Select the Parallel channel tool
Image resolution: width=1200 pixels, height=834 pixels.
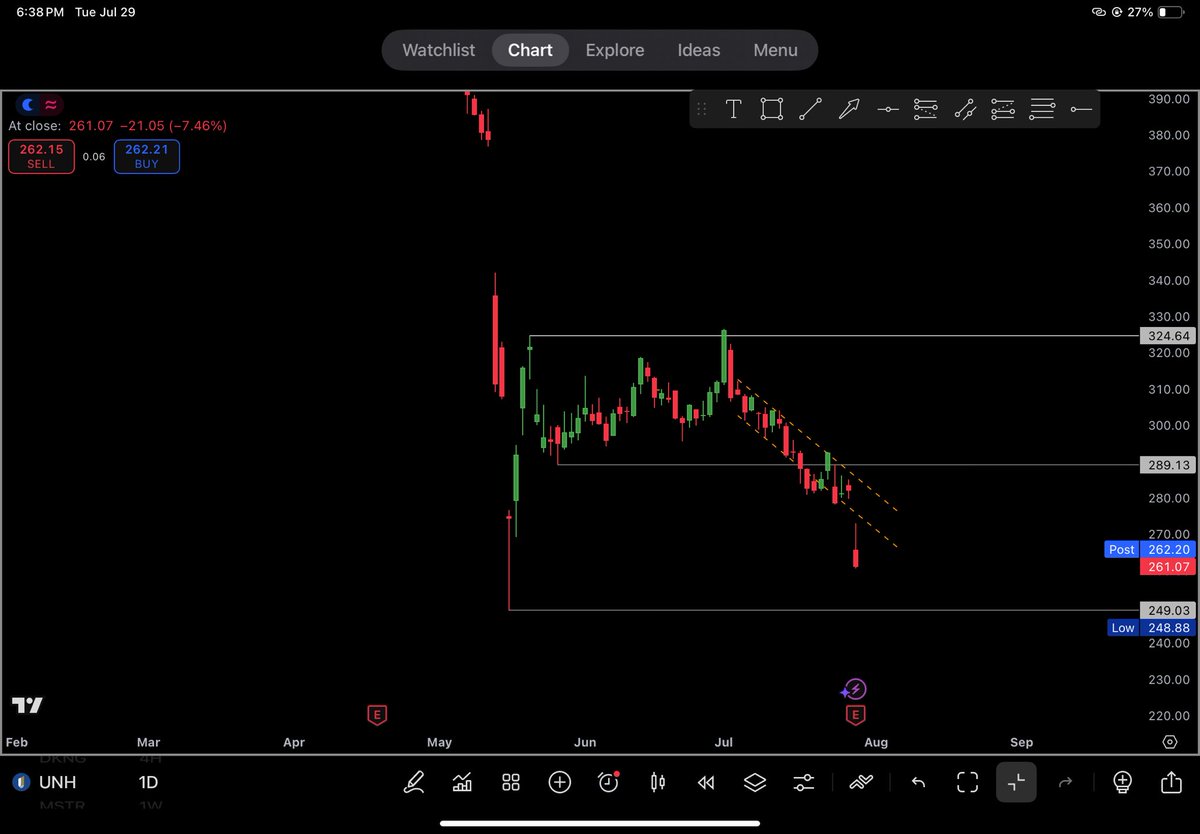coord(964,109)
